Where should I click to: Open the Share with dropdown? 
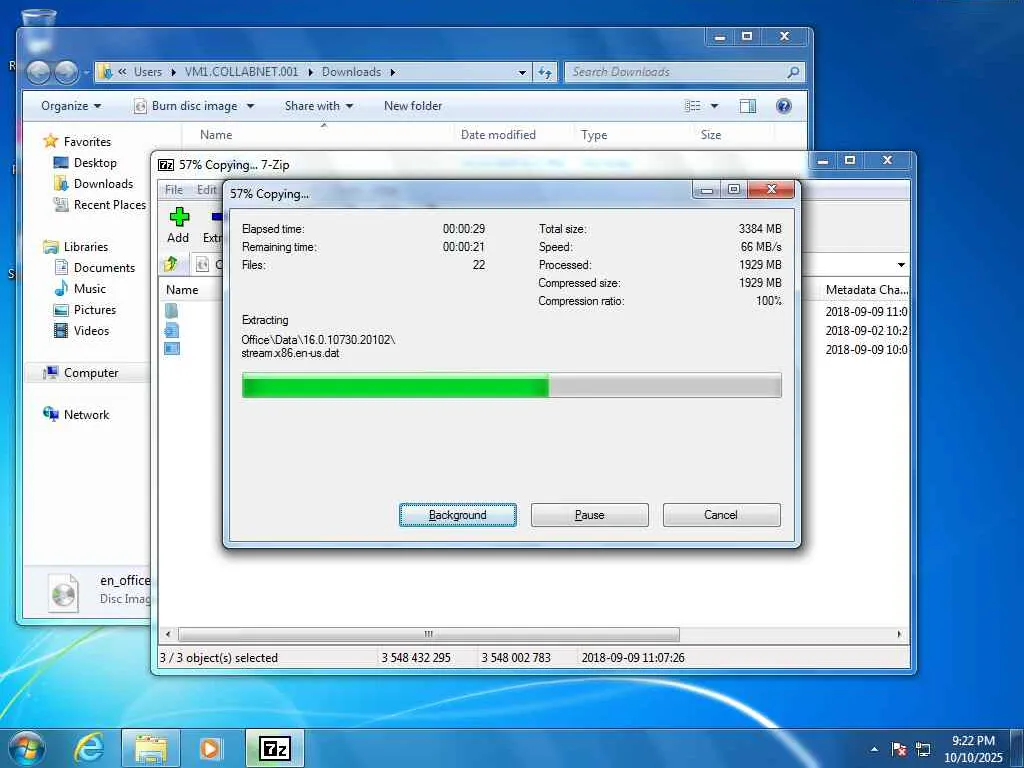click(319, 106)
